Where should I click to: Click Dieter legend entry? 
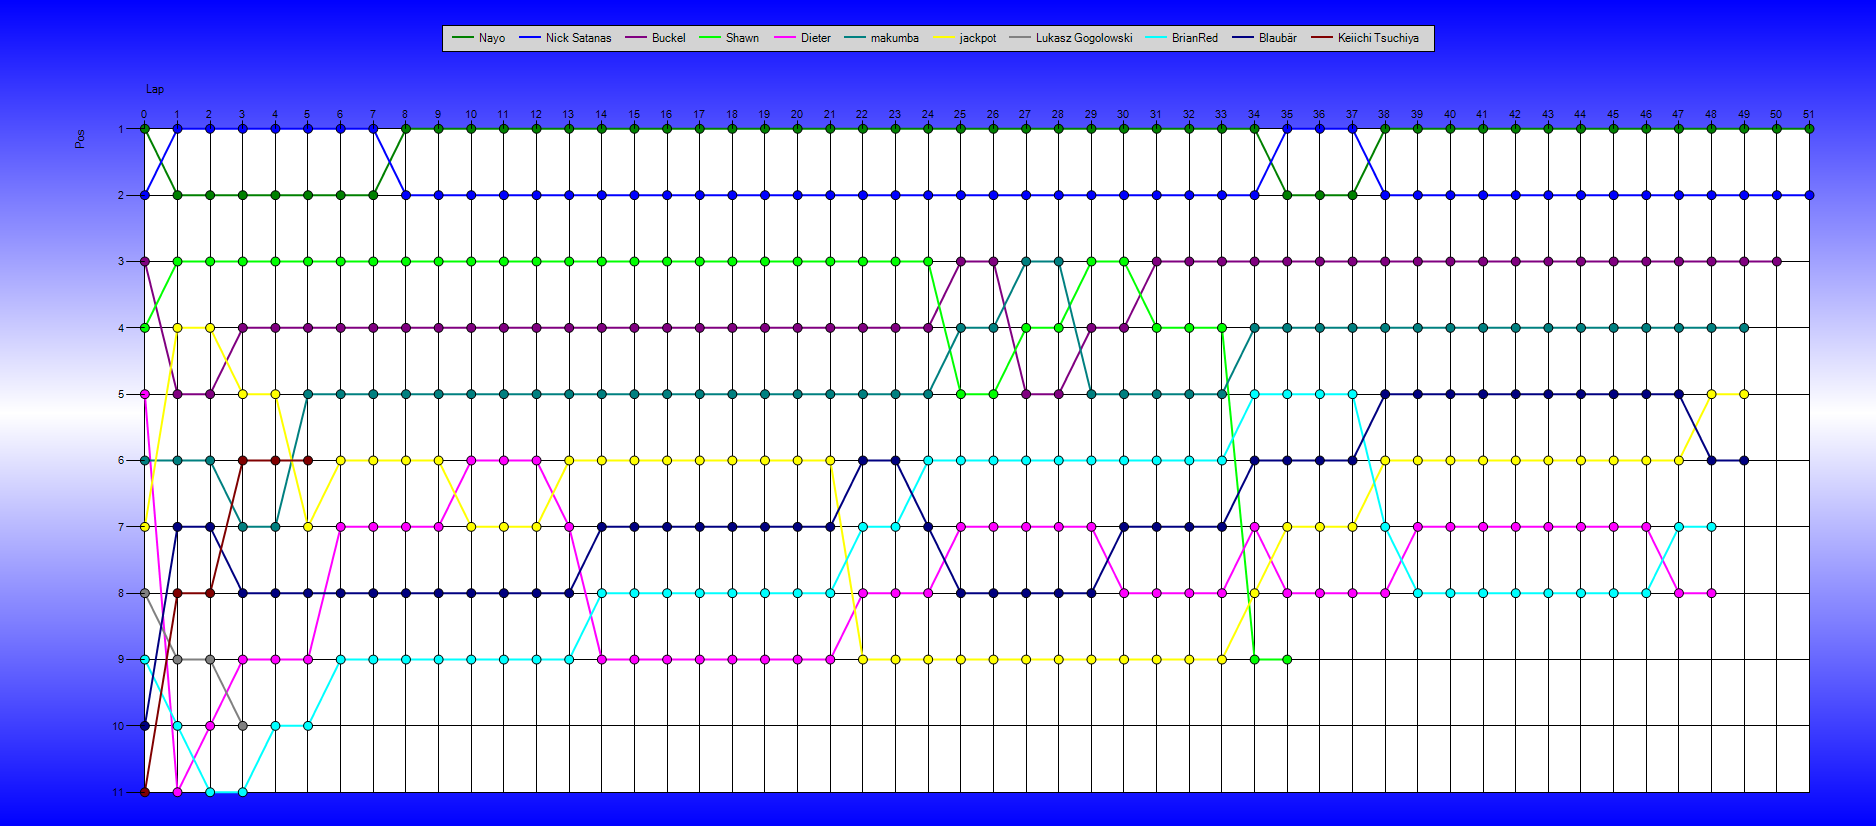pos(802,38)
